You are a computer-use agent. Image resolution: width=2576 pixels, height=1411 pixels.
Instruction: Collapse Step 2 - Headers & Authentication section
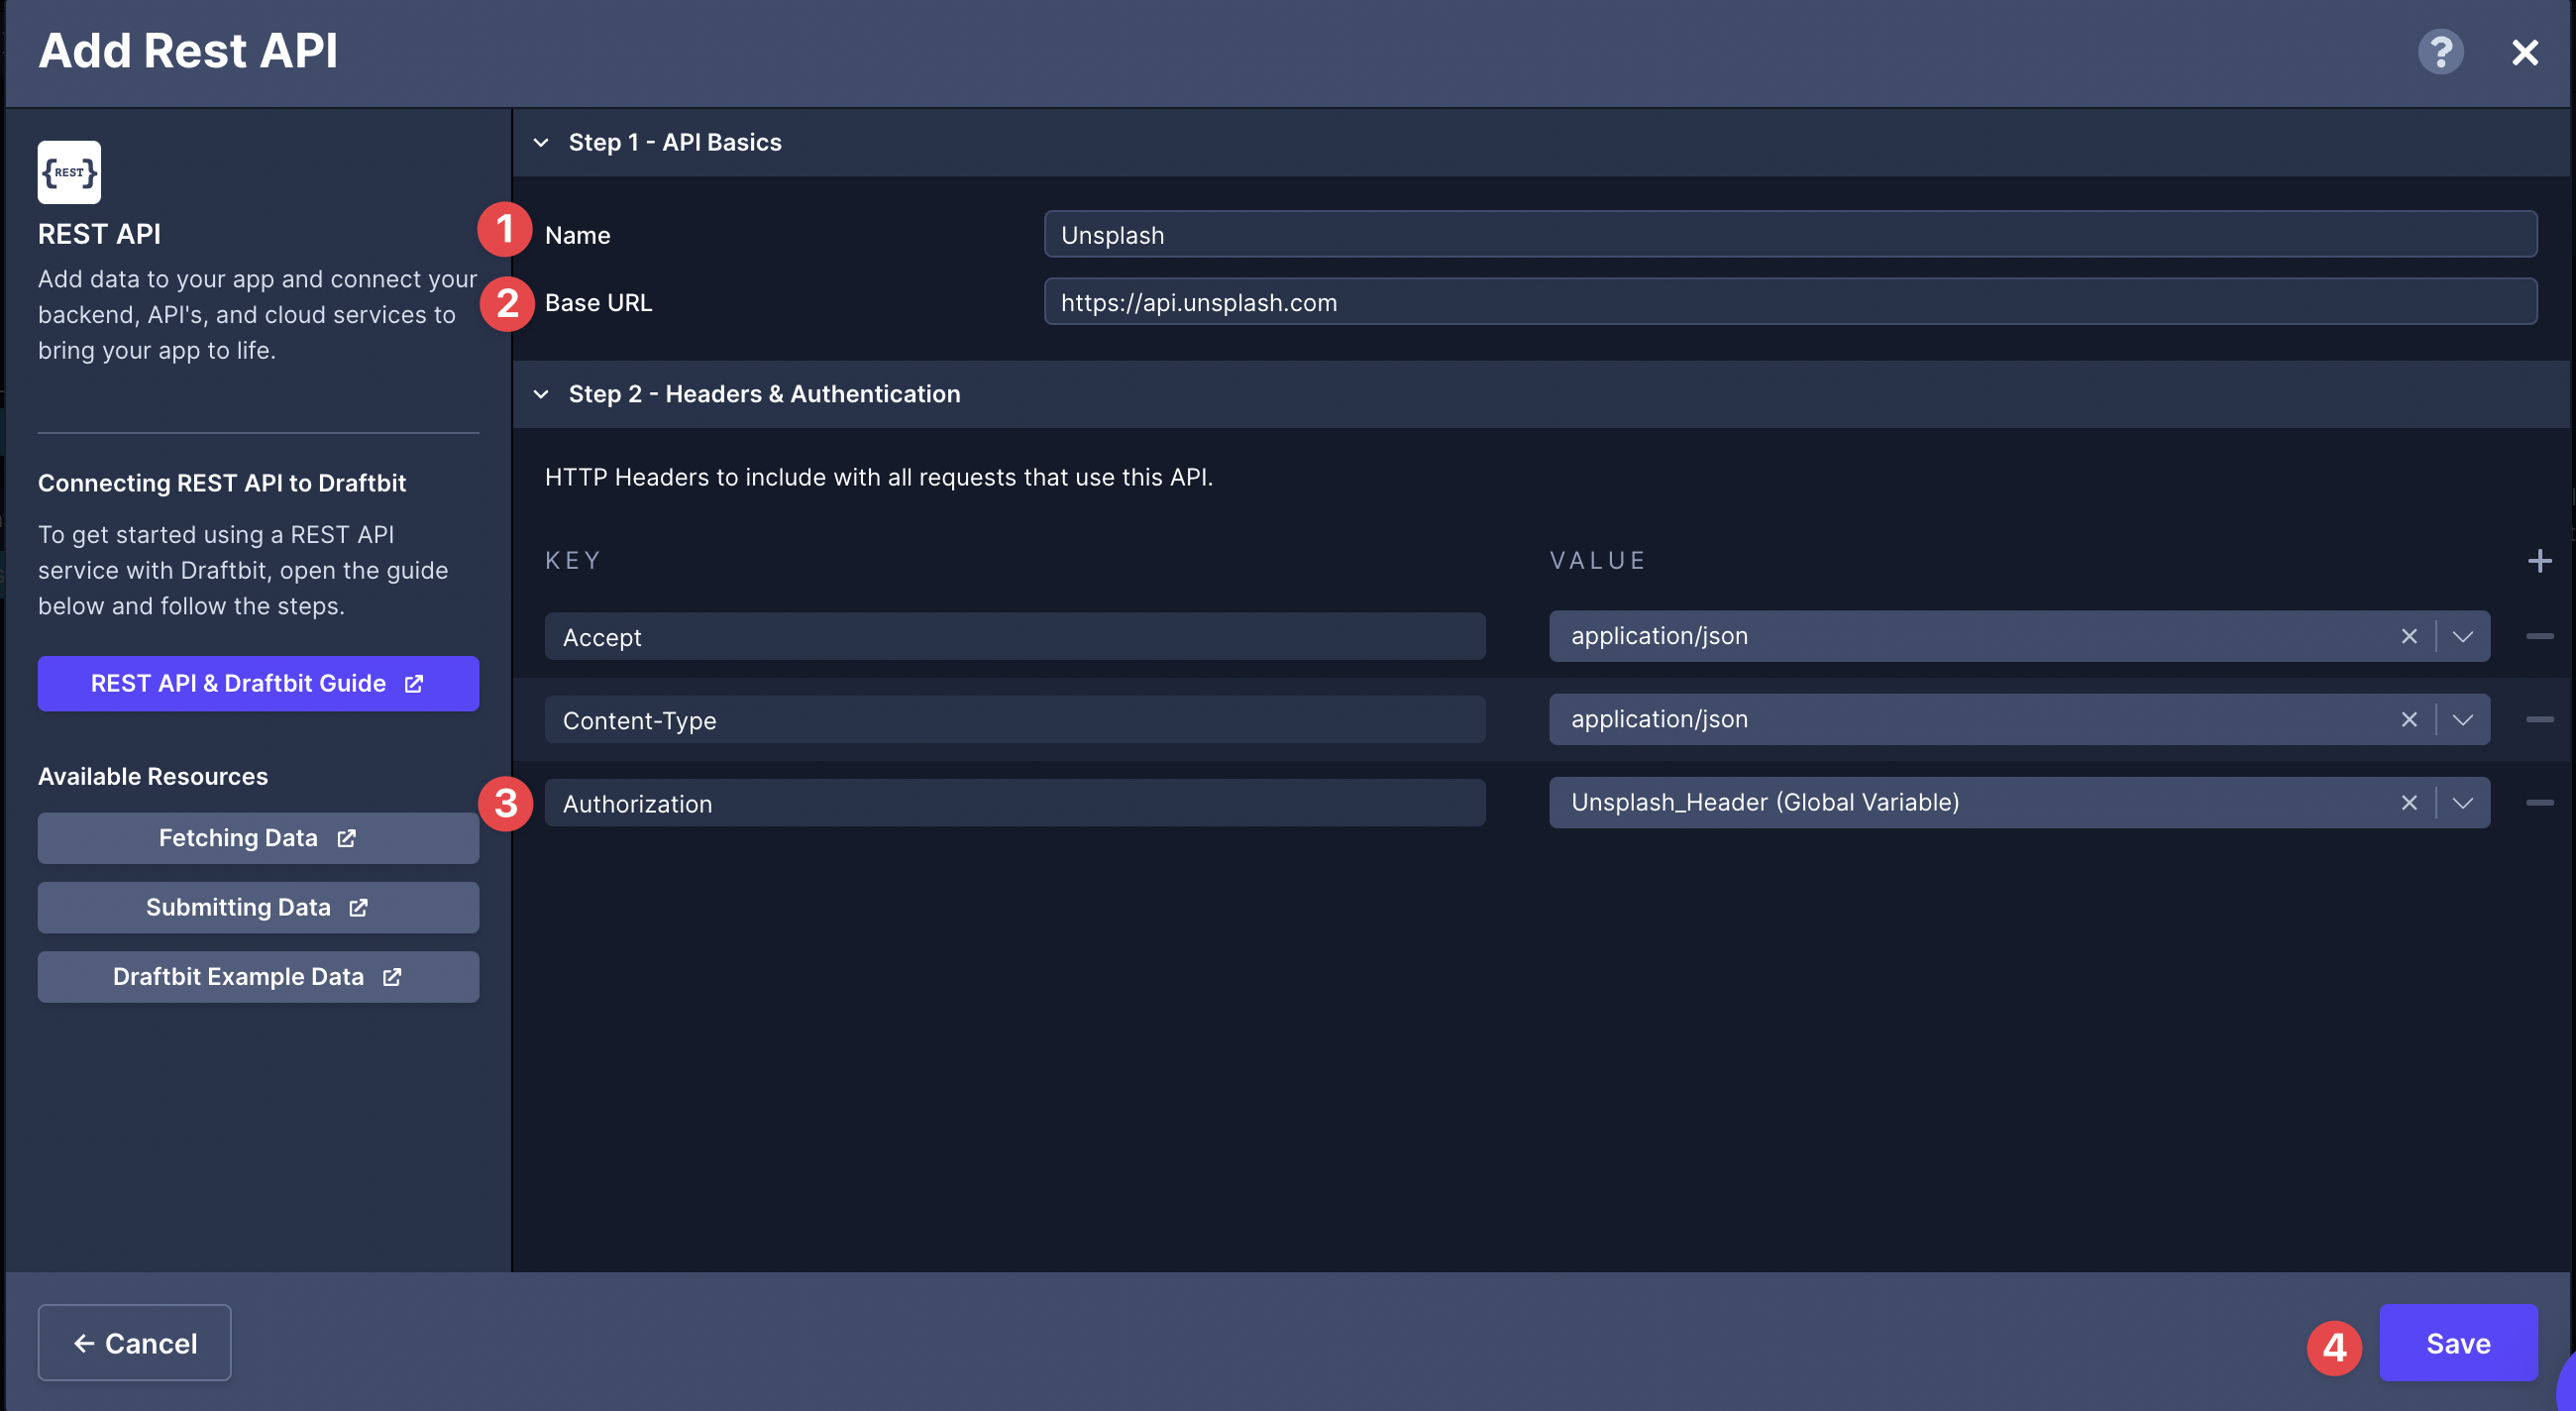pos(541,394)
